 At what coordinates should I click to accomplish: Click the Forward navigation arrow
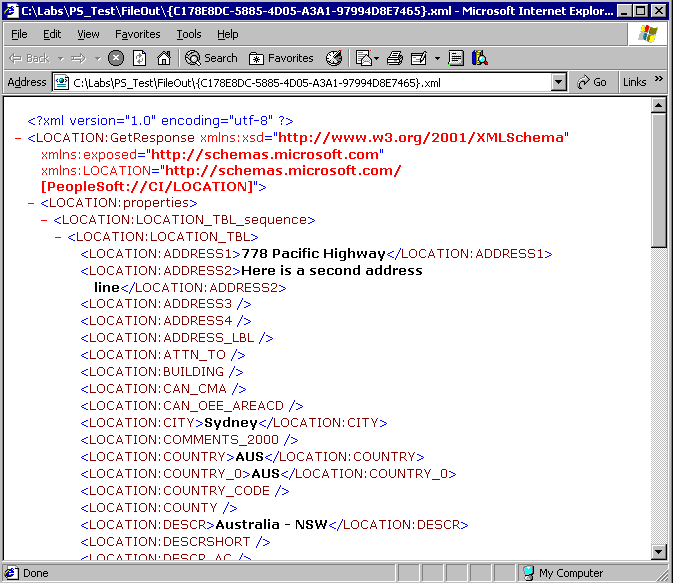point(79,58)
